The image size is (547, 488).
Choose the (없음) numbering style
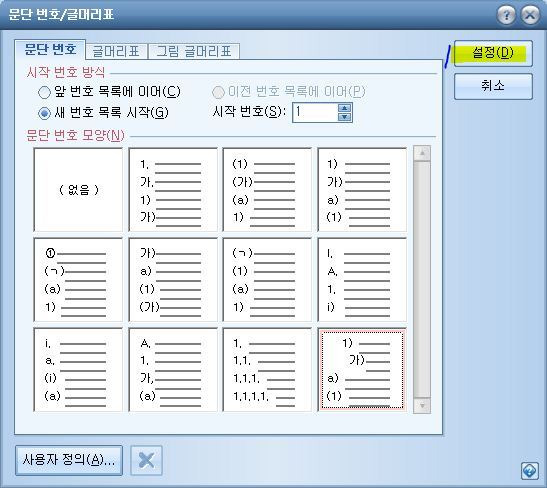78,190
